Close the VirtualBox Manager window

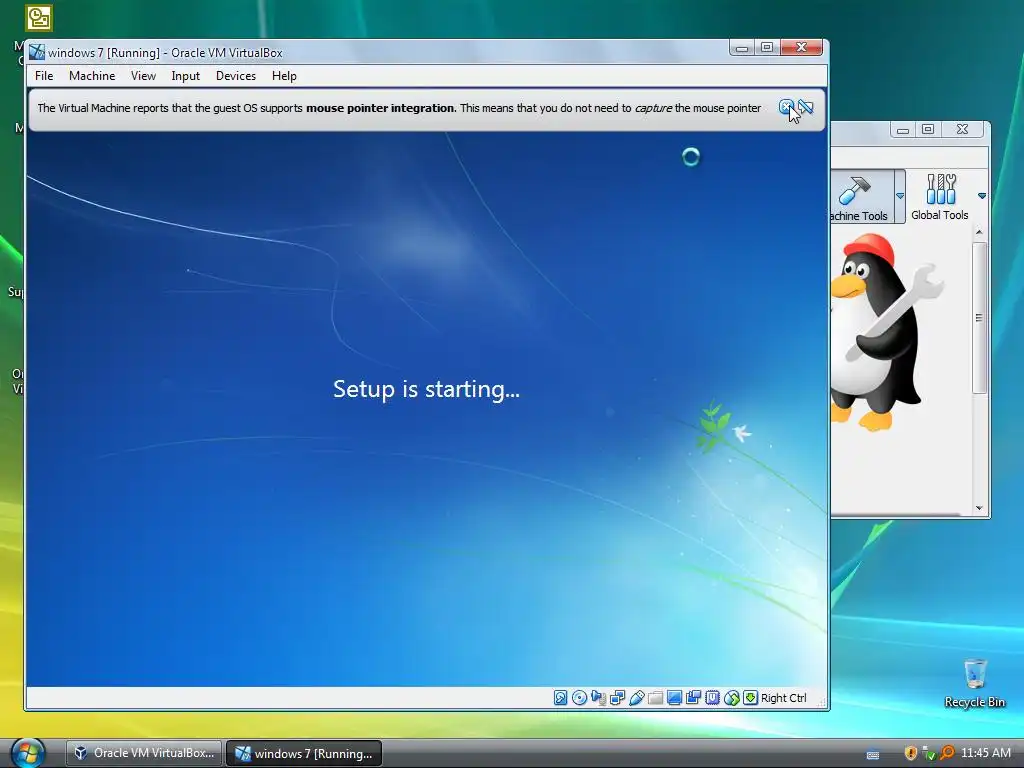(962, 129)
